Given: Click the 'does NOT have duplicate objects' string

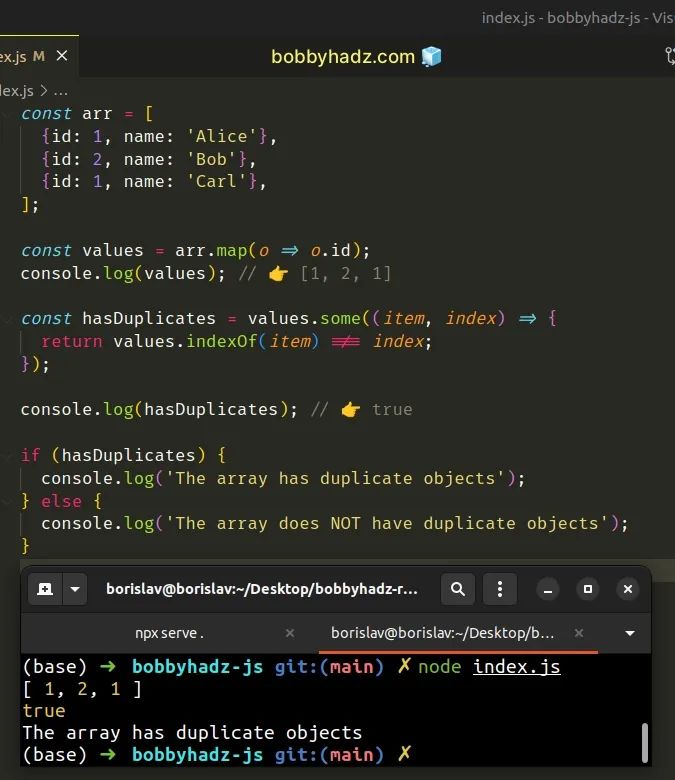Looking at the screenshot, I should tap(443, 524).
